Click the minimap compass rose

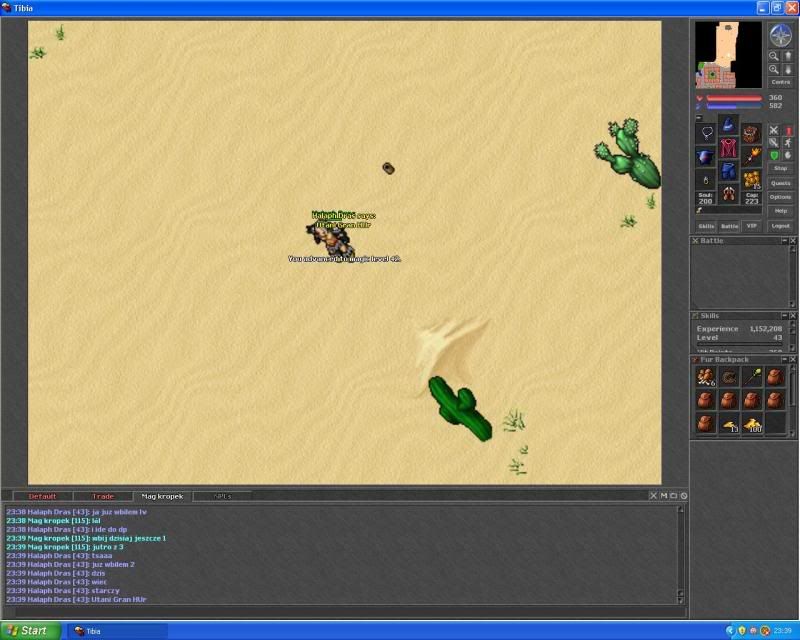pyautogui.click(x=780, y=35)
